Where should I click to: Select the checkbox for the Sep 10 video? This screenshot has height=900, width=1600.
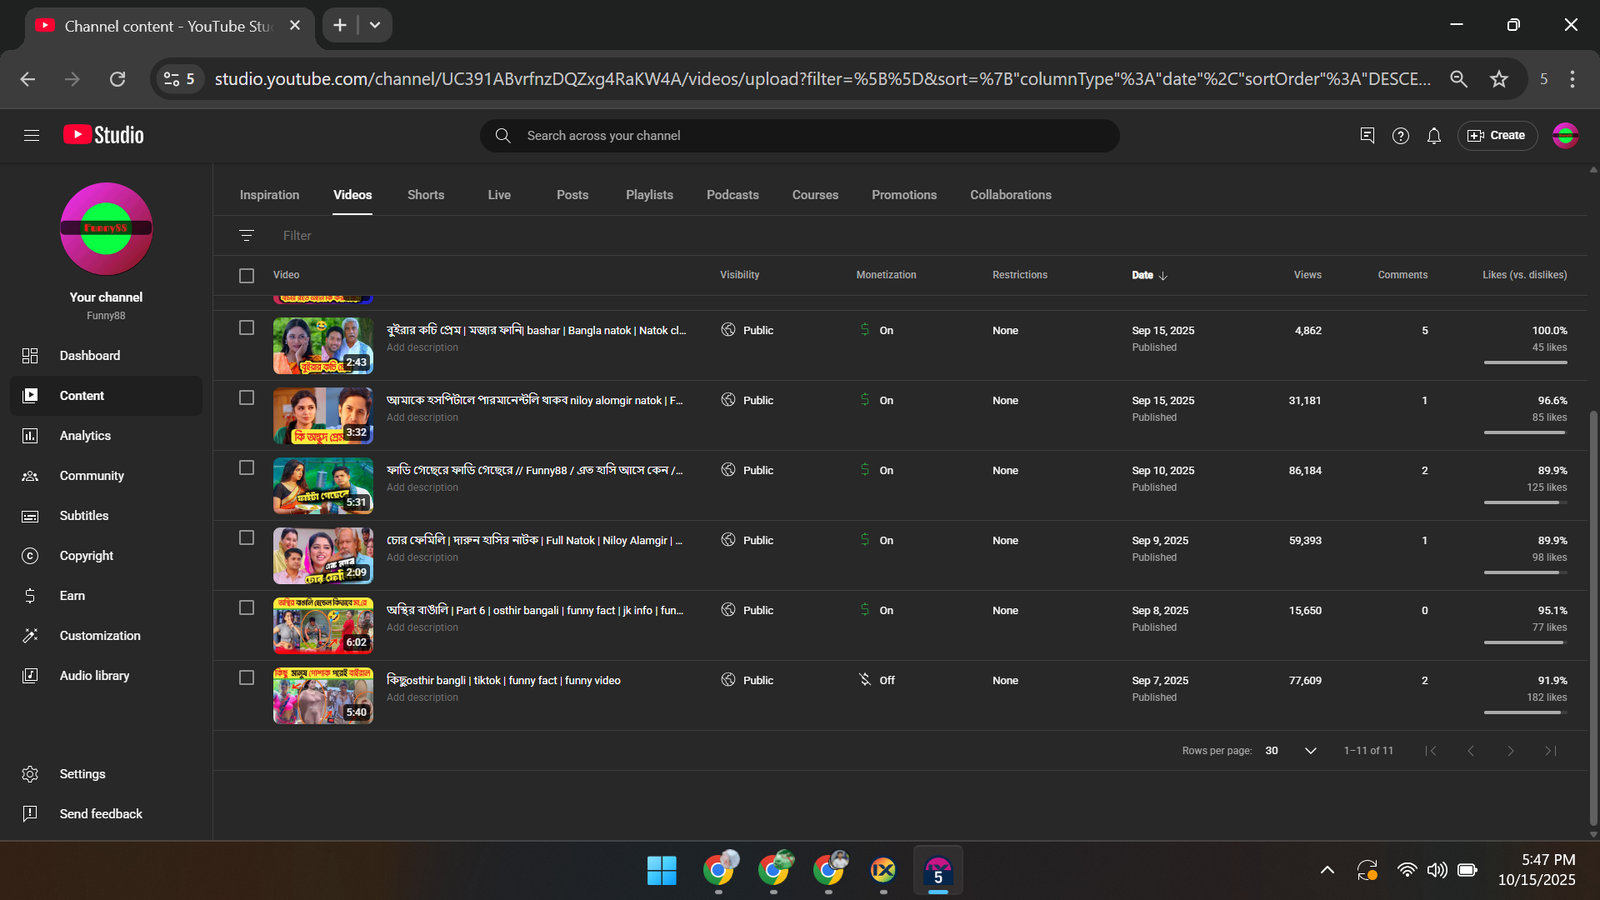pyautogui.click(x=247, y=468)
